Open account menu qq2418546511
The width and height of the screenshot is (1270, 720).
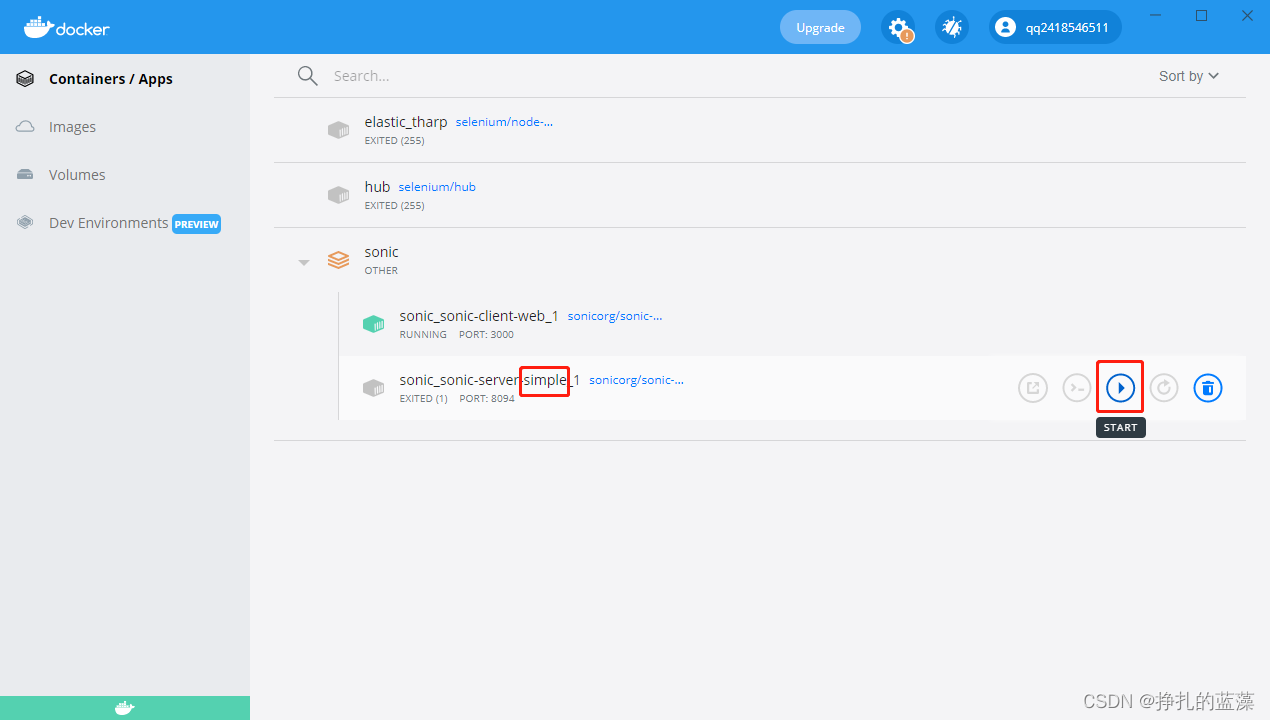1055,27
